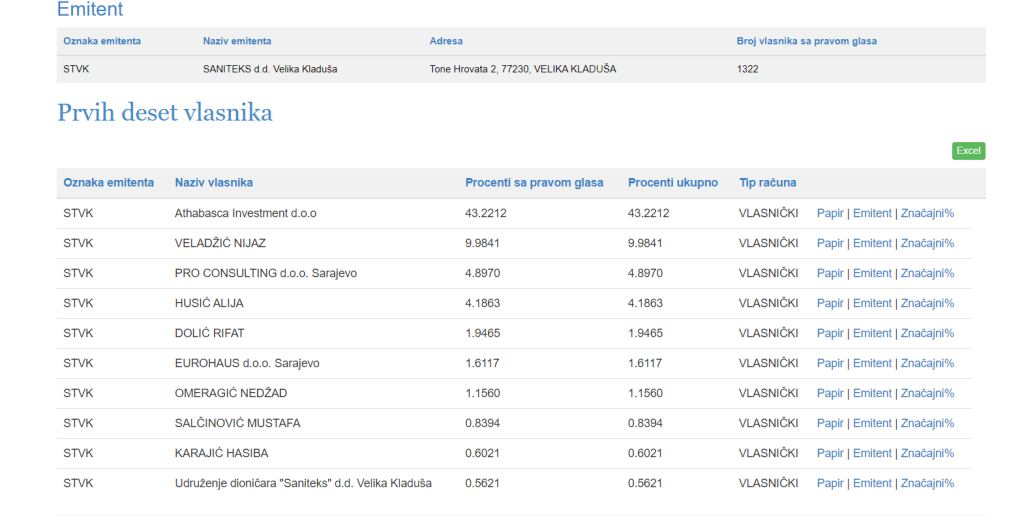Click the Naziv vlasnika column header

coord(213,182)
